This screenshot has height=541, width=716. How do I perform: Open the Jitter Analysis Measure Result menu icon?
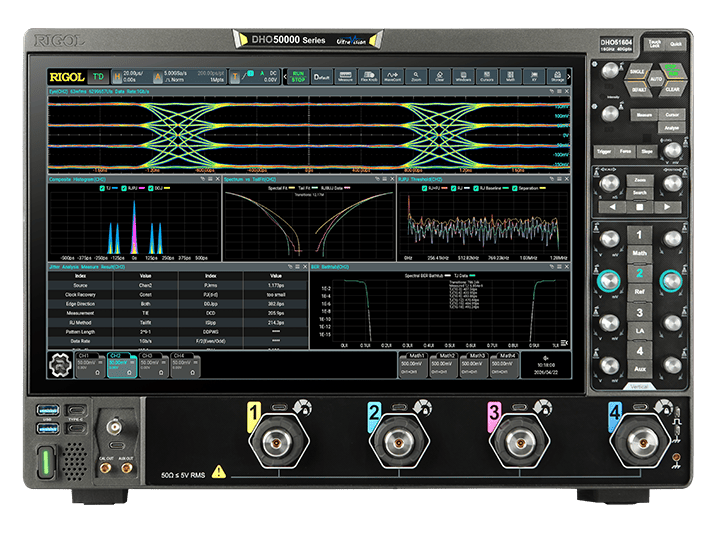(297, 267)
